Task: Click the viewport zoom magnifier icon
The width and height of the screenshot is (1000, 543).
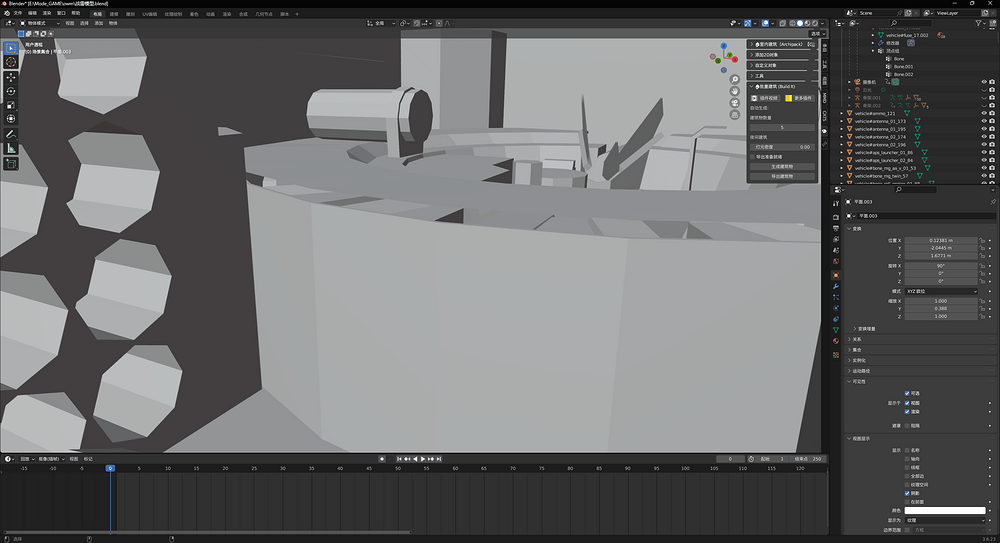Action: tap(735, 79)
